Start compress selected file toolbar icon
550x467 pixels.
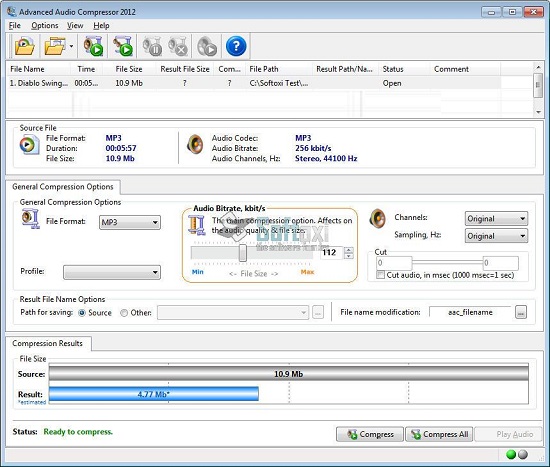tap(93, 46)
